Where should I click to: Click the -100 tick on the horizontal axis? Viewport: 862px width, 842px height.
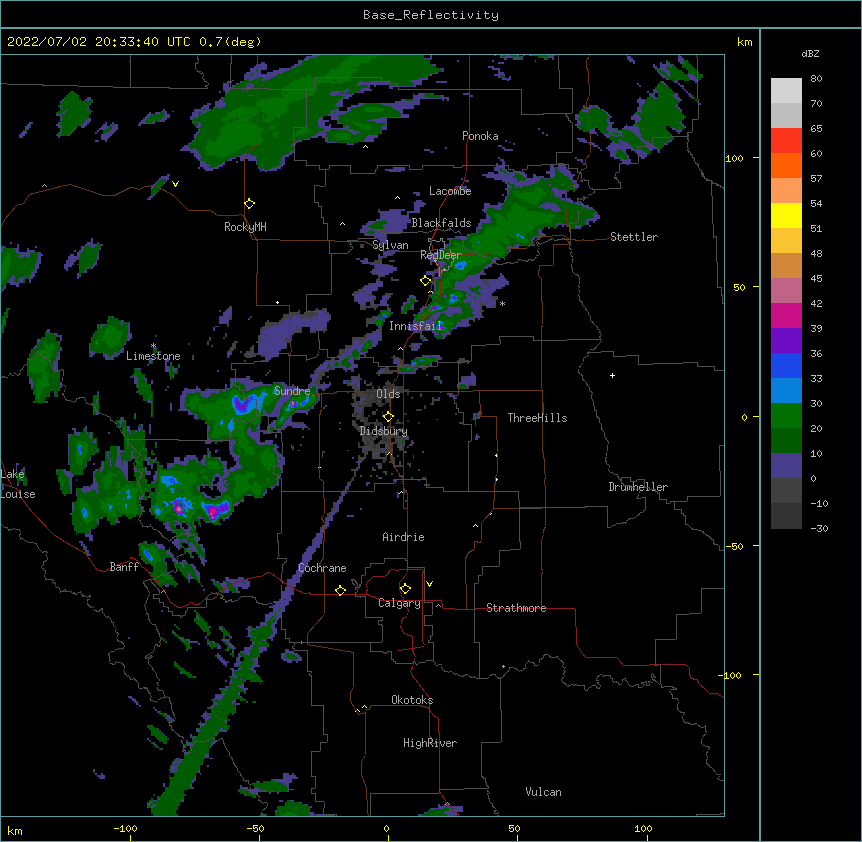click(x=125, y=828)
